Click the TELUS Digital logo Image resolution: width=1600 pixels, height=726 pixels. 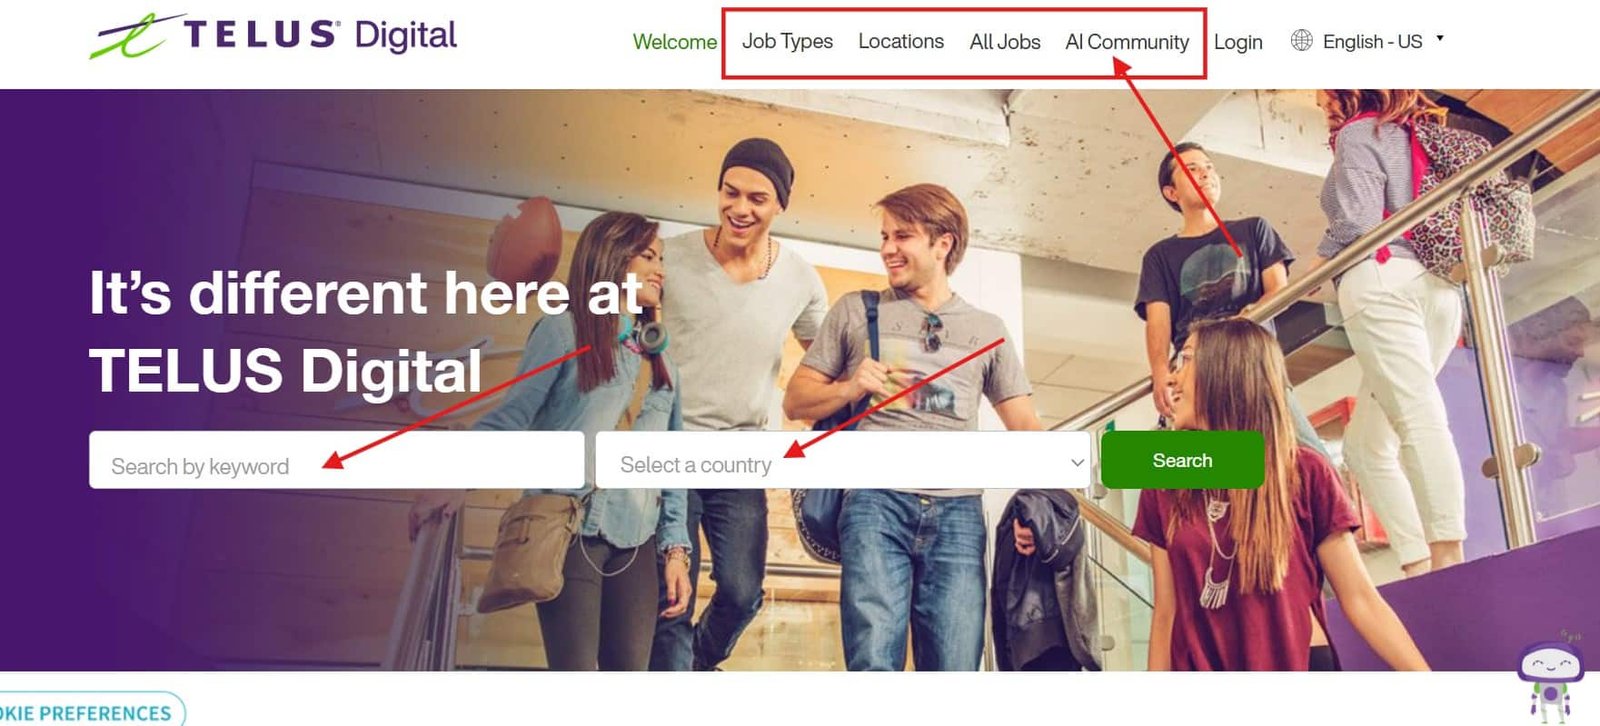[273, 36]
